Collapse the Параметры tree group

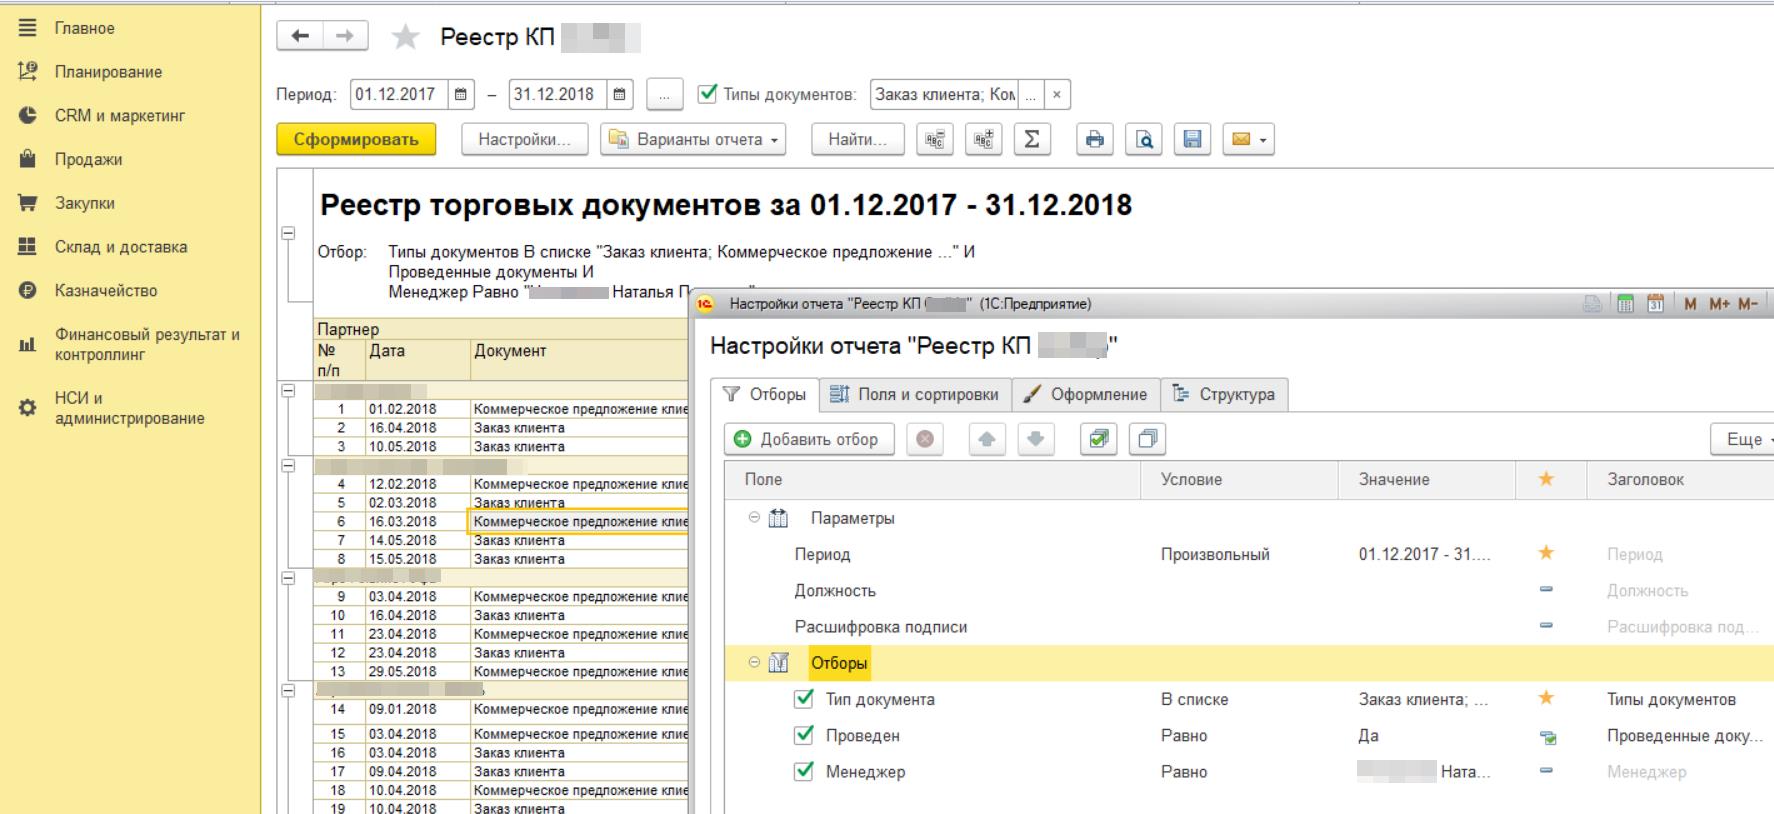click(754, 518)
